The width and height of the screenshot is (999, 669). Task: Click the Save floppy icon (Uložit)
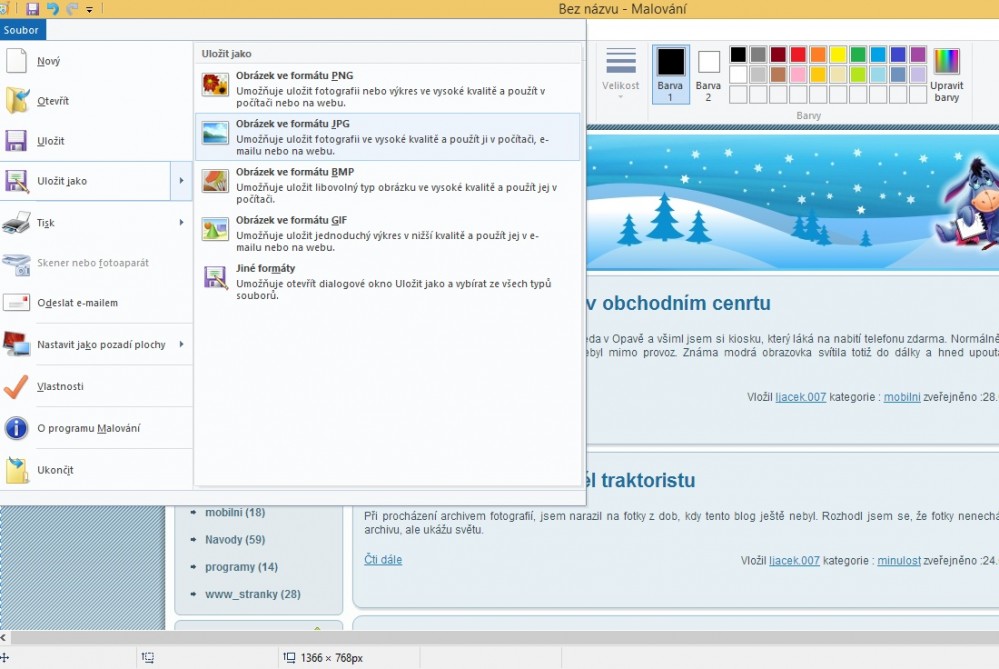click(17, 141)
